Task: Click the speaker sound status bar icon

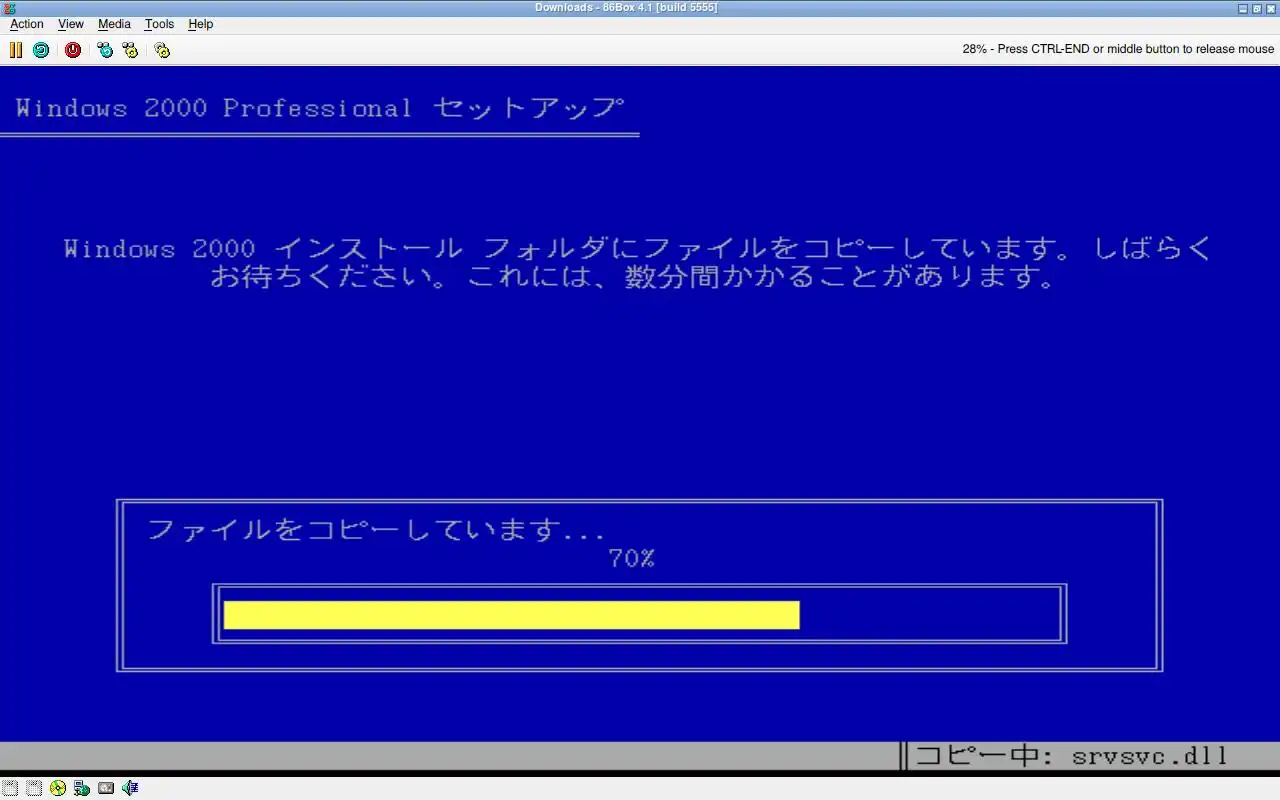Action: click(130, 788)
